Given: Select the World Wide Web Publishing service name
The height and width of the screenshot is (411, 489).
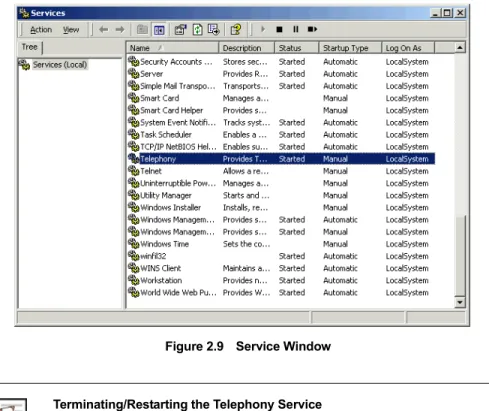Looking at the screenshot, I should tap(178, 293).
